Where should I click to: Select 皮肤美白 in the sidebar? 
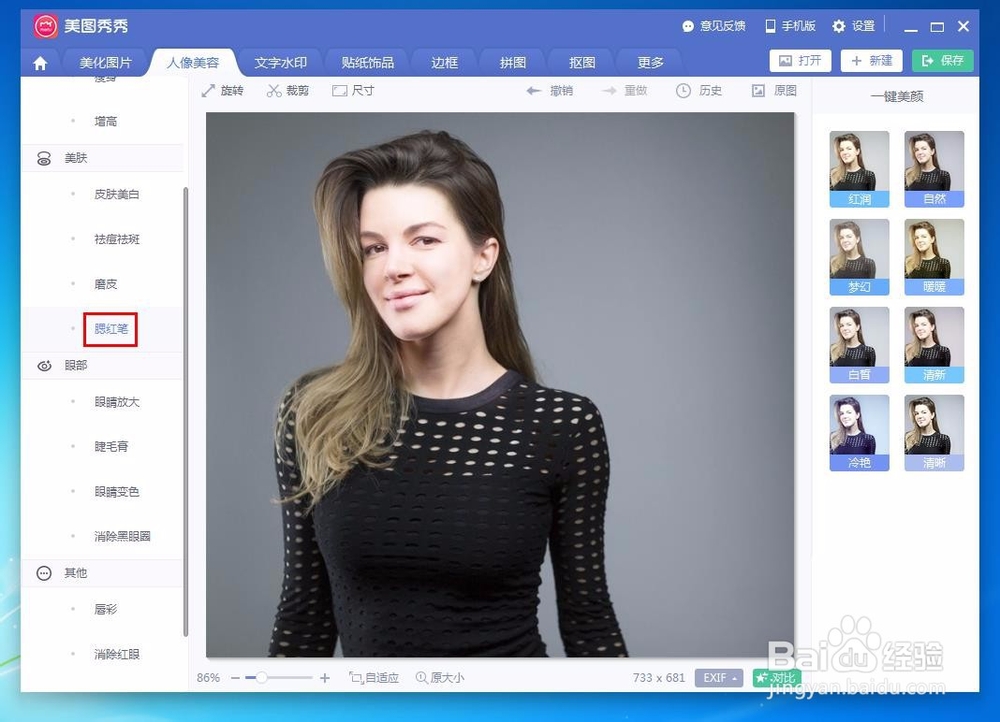116,194
